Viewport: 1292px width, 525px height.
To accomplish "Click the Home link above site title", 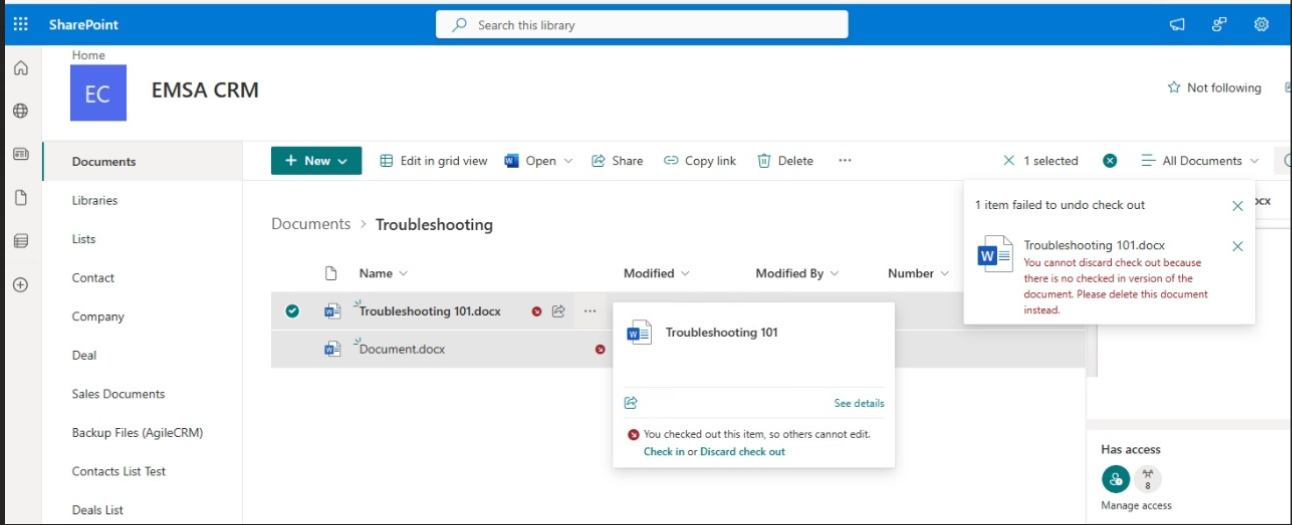I will tap(88, 55).
